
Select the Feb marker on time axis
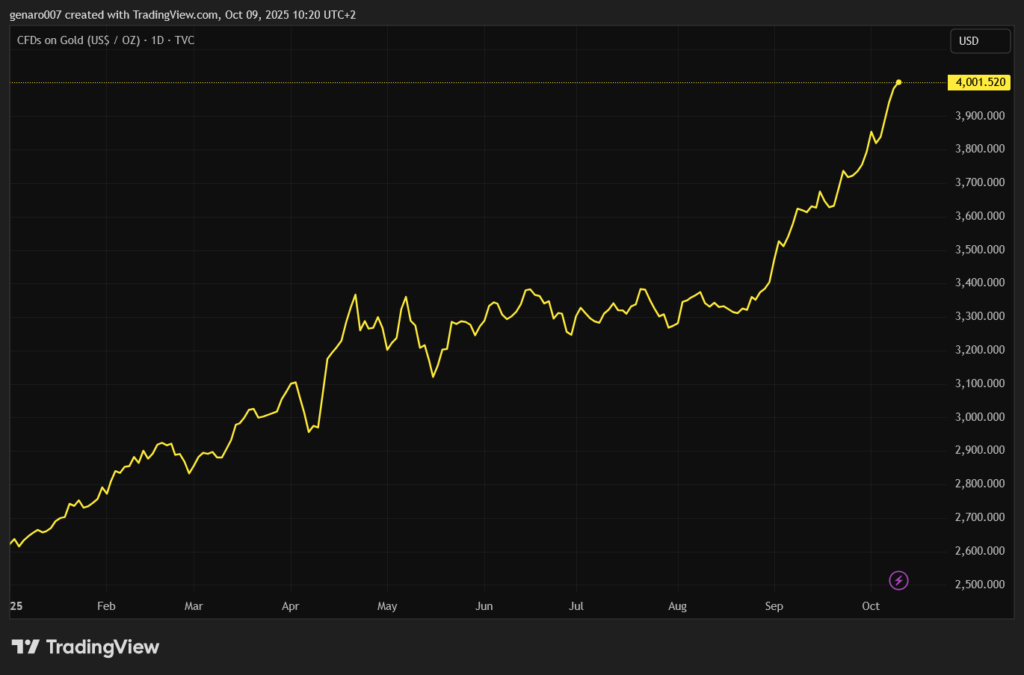point(106,606)
